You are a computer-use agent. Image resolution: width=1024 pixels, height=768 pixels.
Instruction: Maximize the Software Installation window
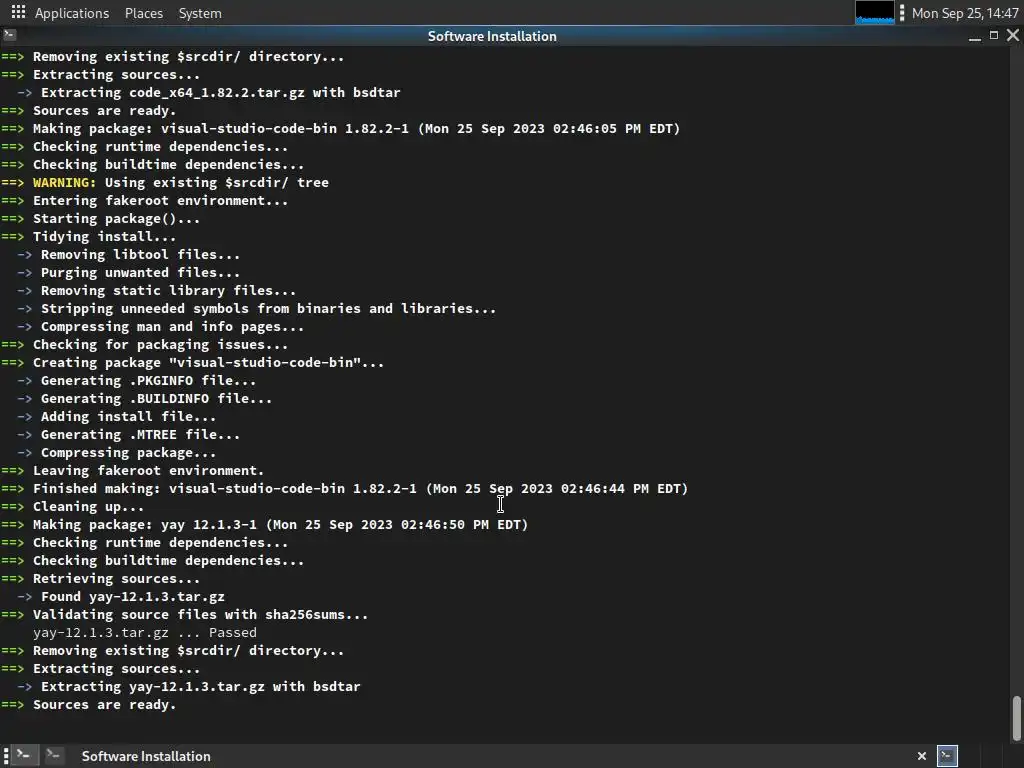click(x=994, y=35)
